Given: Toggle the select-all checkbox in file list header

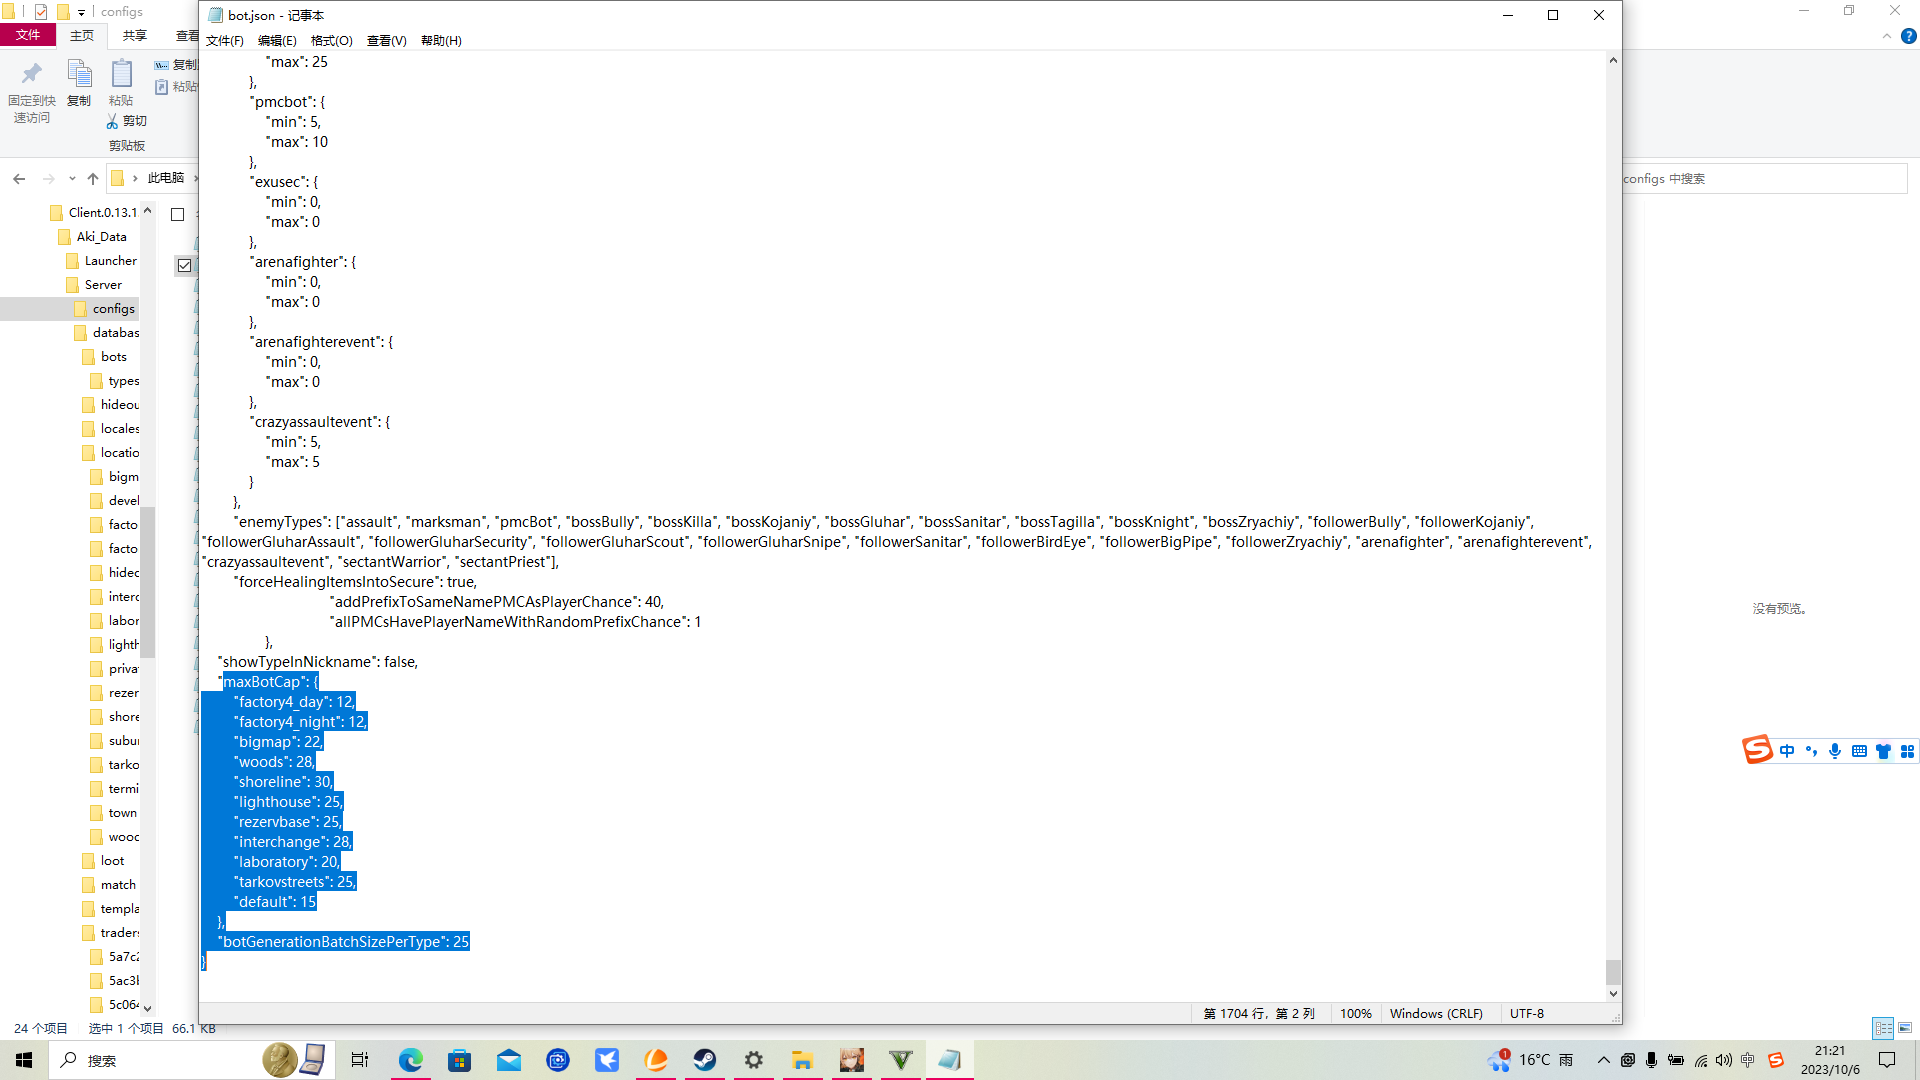Looking at the screenshot, I should click(178, 214).
